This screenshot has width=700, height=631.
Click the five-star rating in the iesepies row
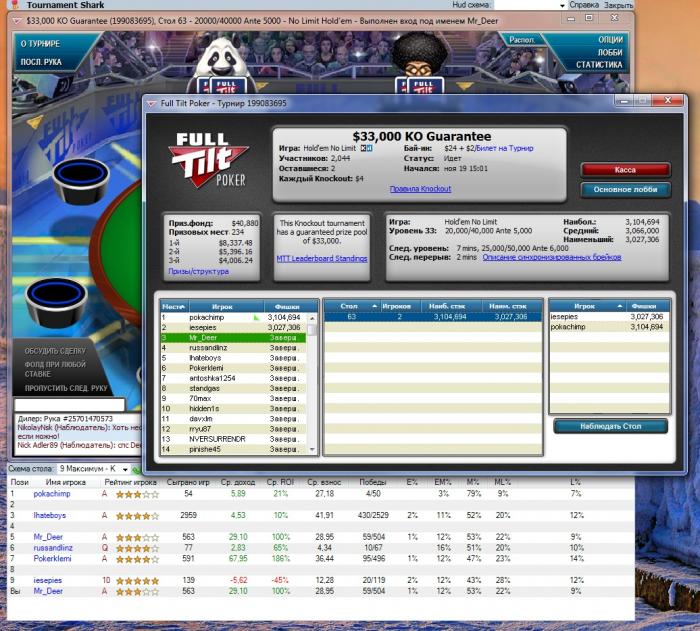(137, 581)
